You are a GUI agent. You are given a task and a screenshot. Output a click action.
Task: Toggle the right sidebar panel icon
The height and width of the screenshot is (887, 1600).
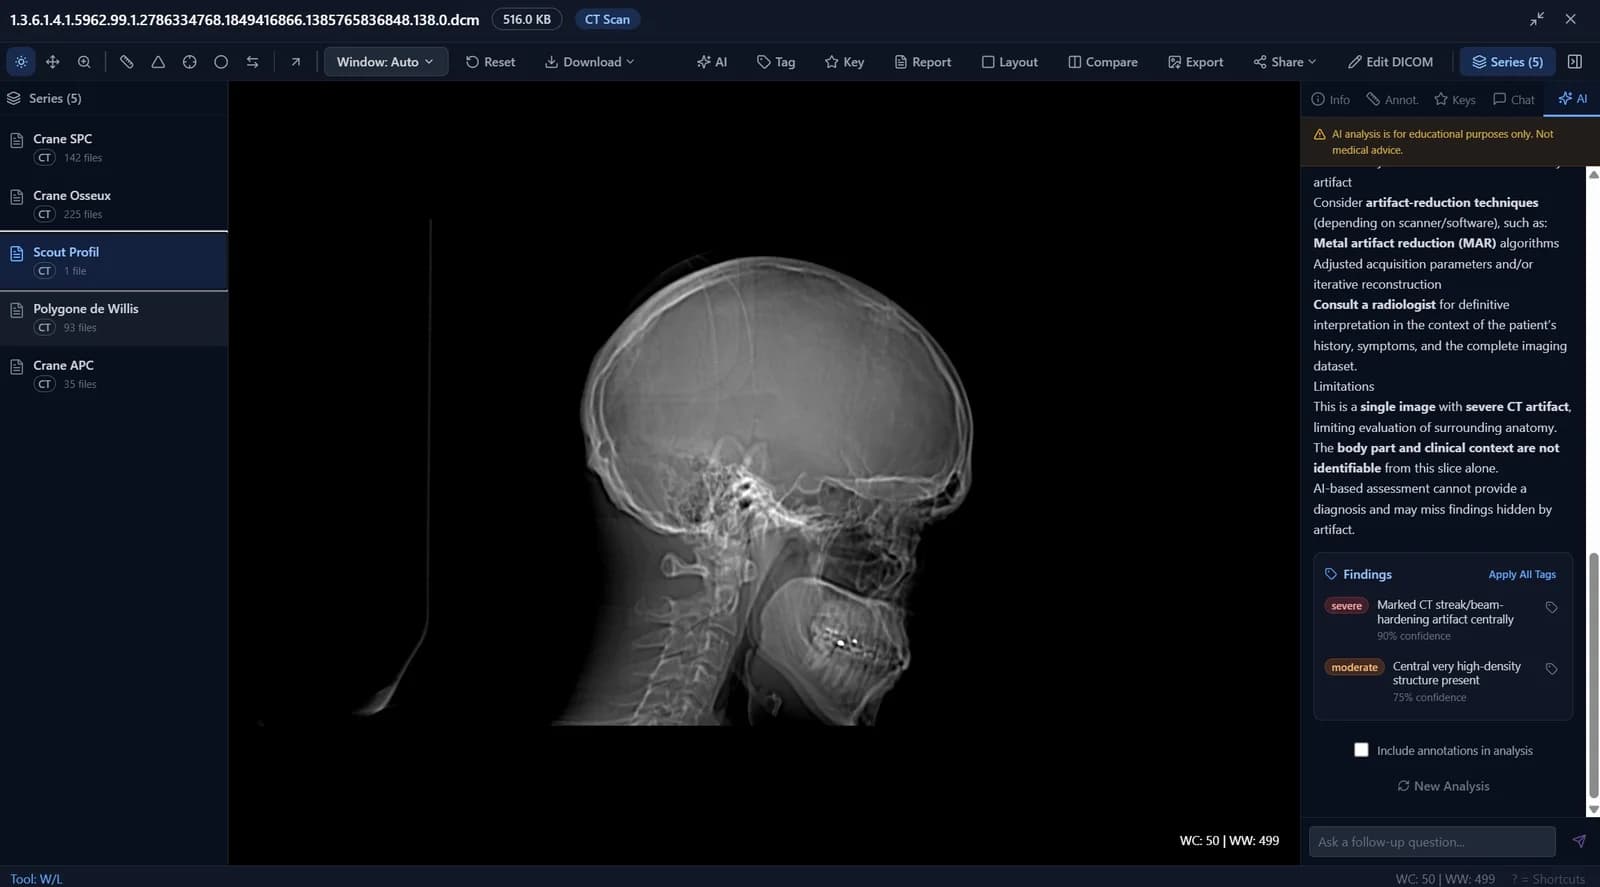coord(1575,62)
